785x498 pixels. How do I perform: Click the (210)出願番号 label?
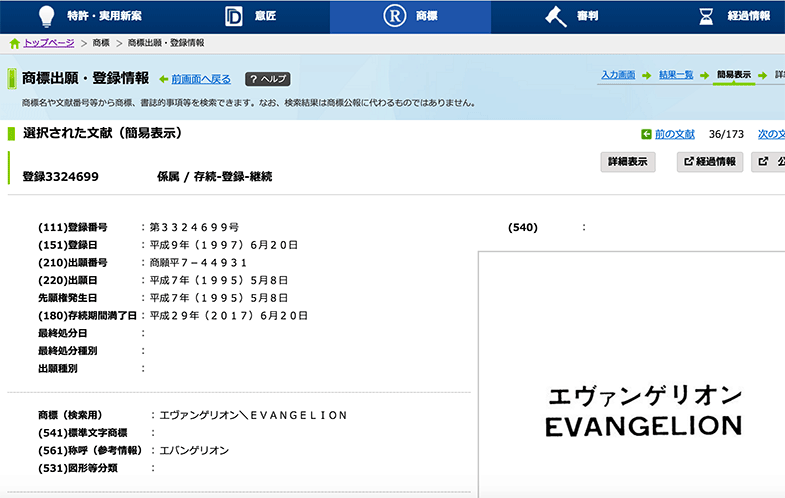pyautogui.click(x=73, y=263)
